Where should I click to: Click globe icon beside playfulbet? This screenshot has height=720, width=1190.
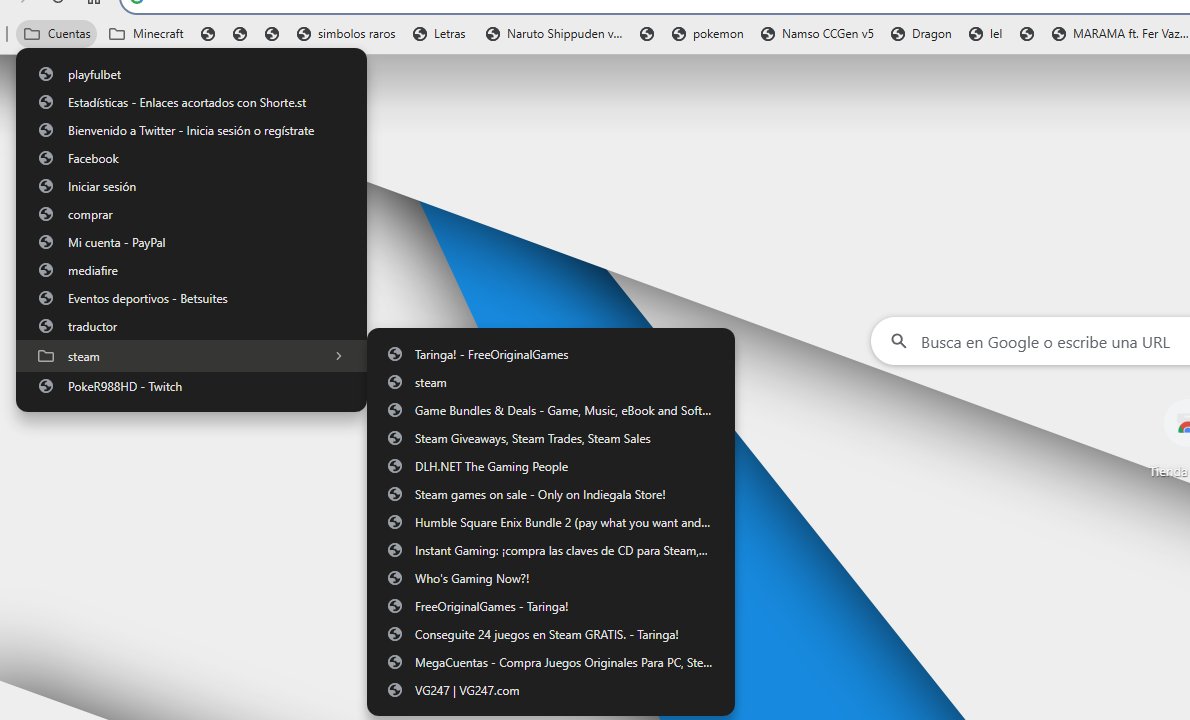[46, 74]
